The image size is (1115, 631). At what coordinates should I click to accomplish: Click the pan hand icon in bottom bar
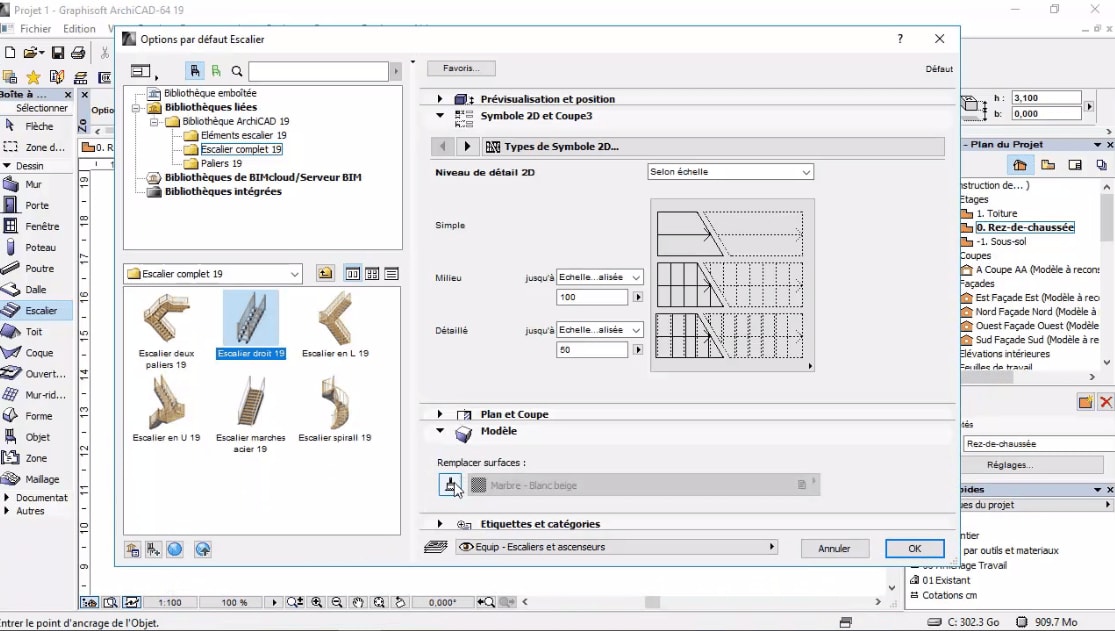[x=358, y=602]
